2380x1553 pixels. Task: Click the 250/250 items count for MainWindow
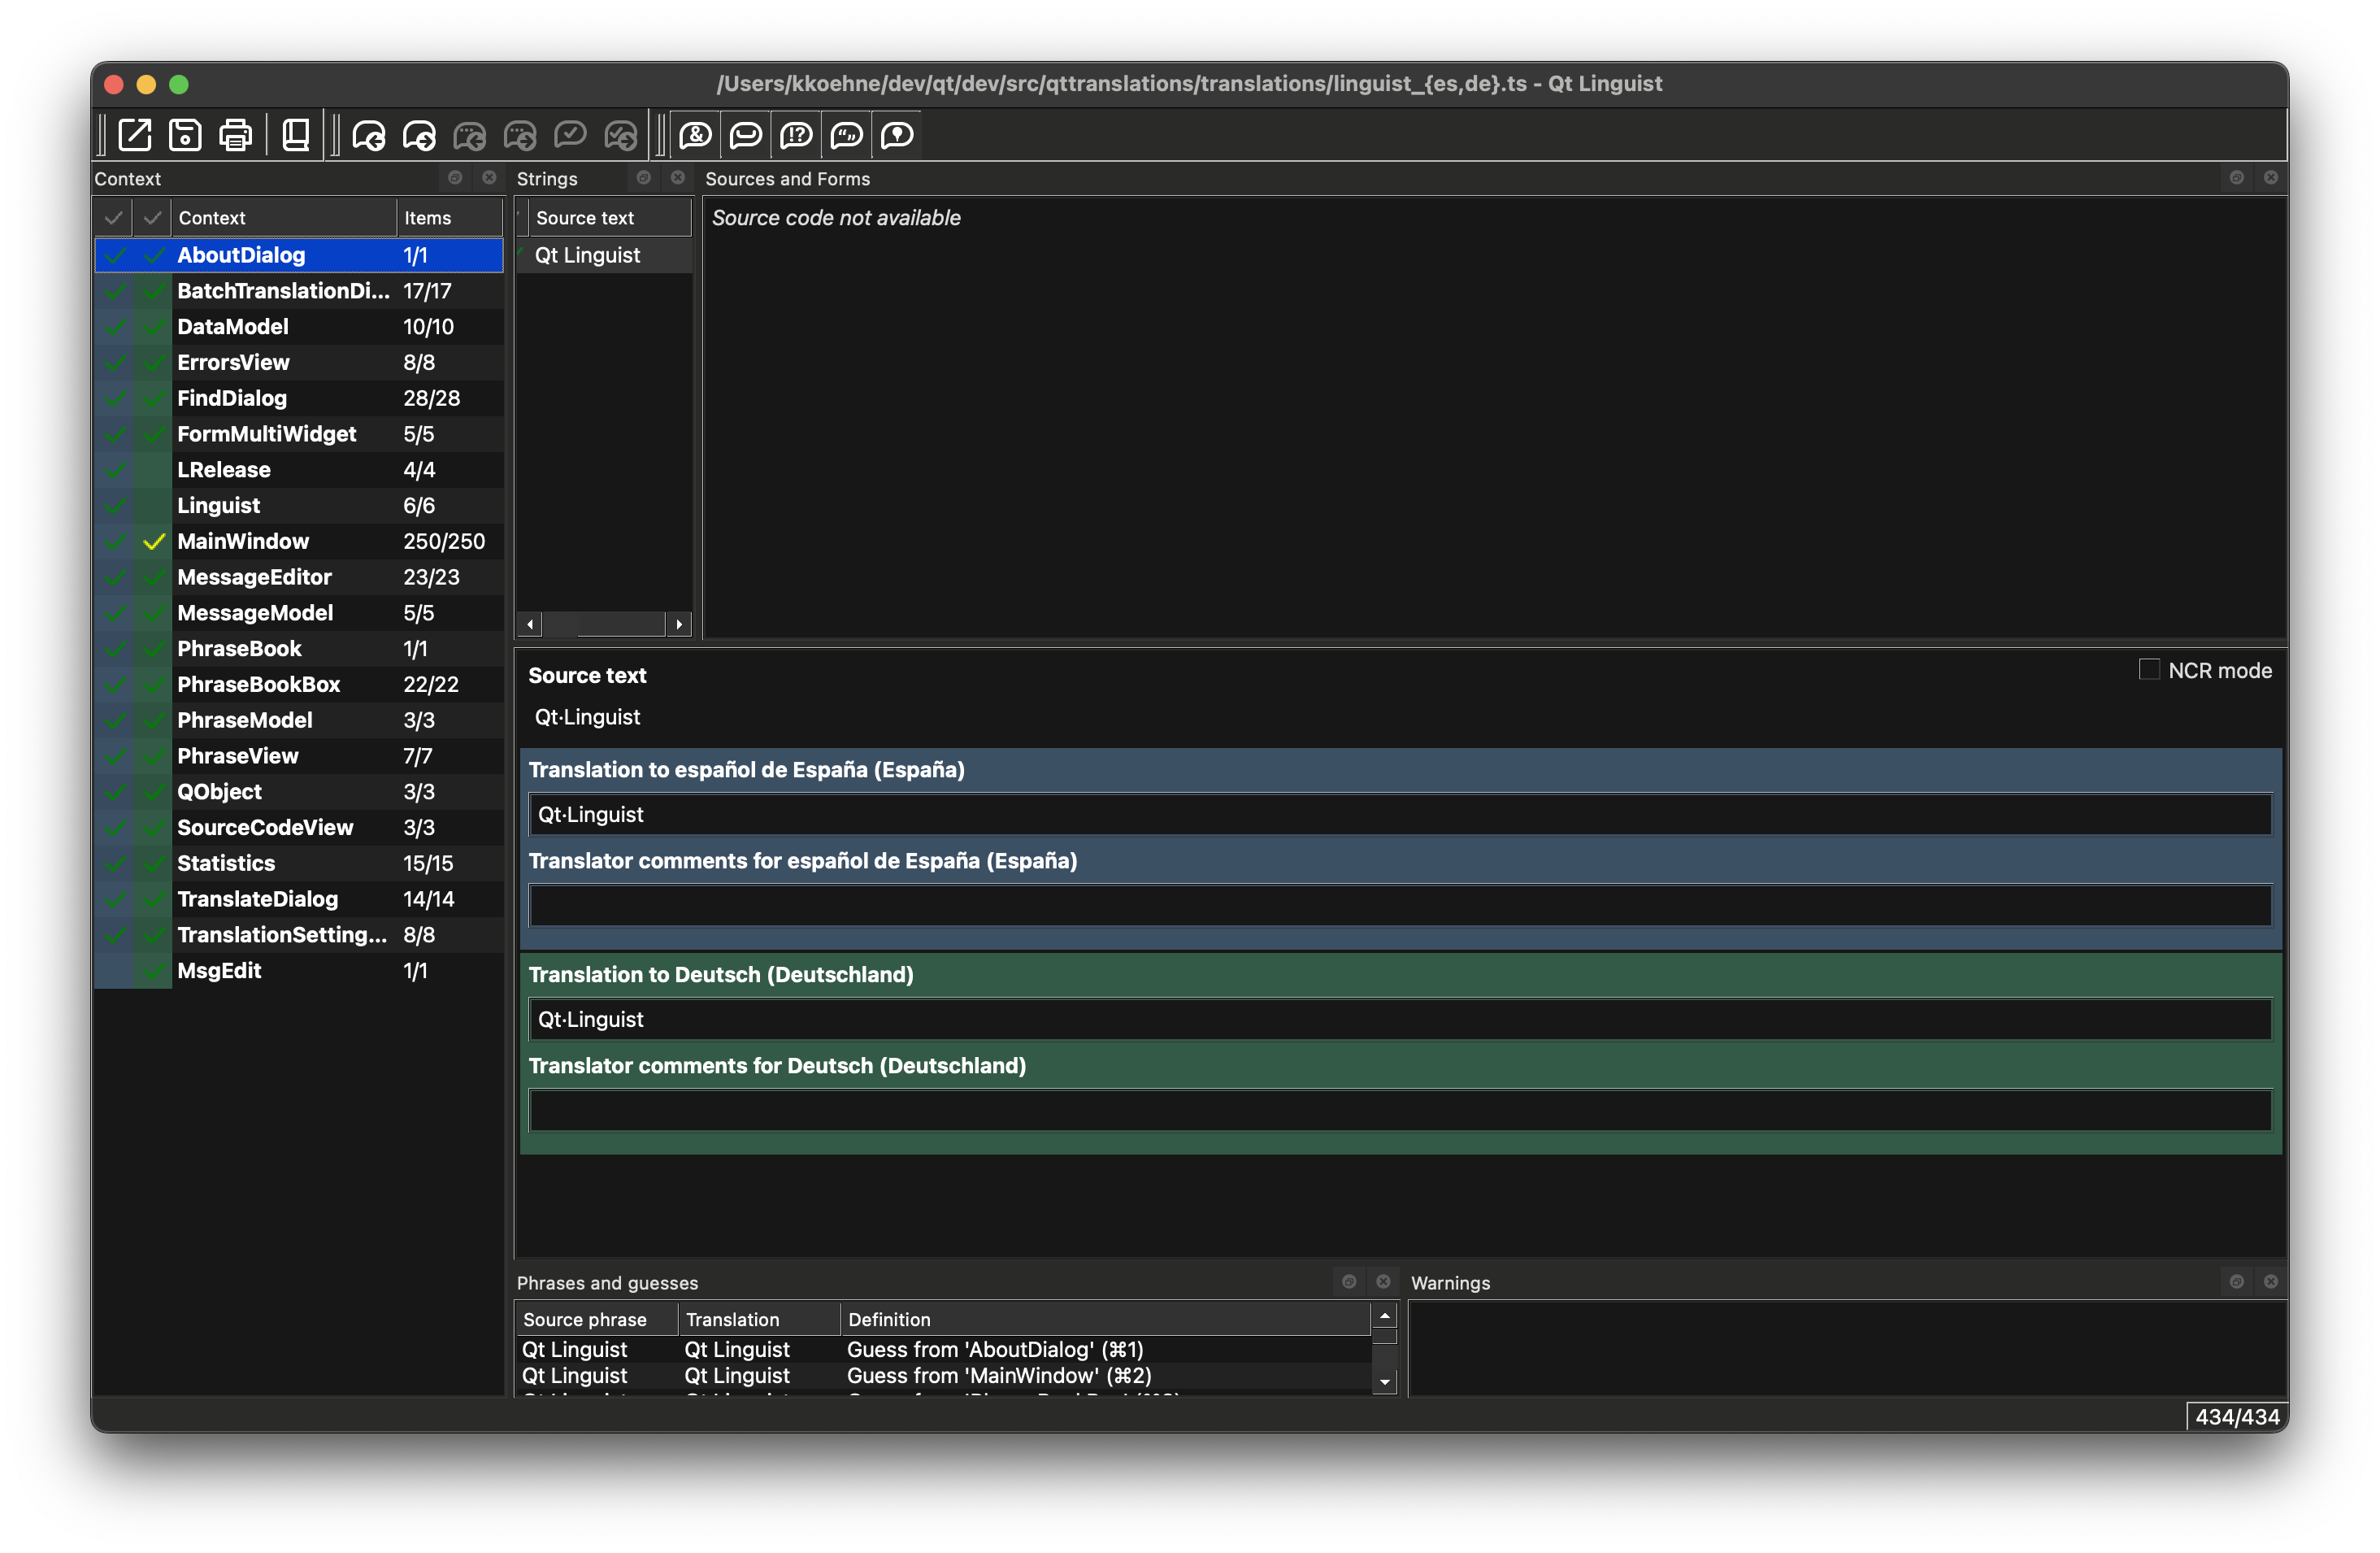tap(444, 542)
